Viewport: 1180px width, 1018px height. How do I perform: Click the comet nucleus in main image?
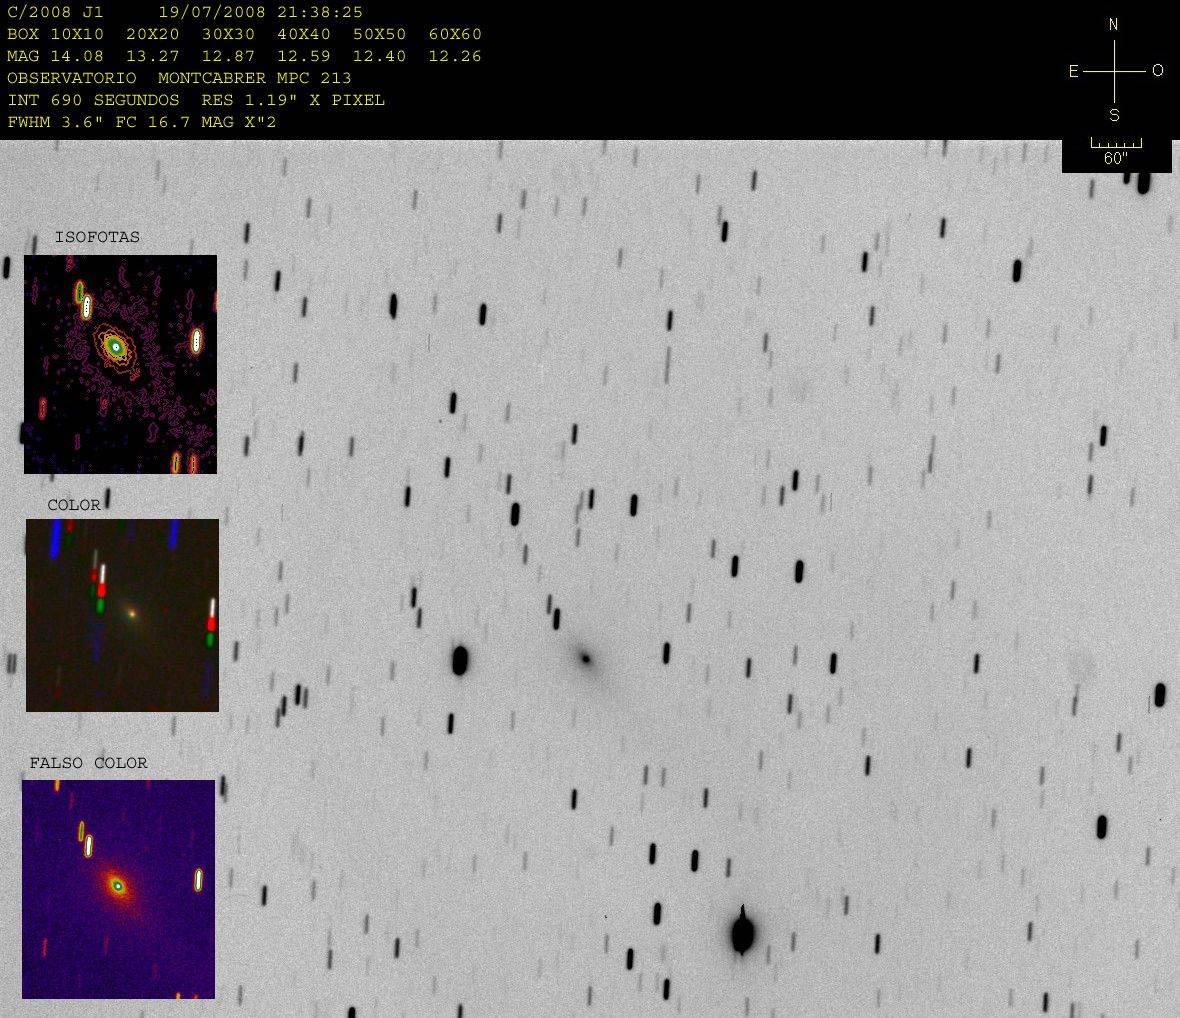point(585,659)
